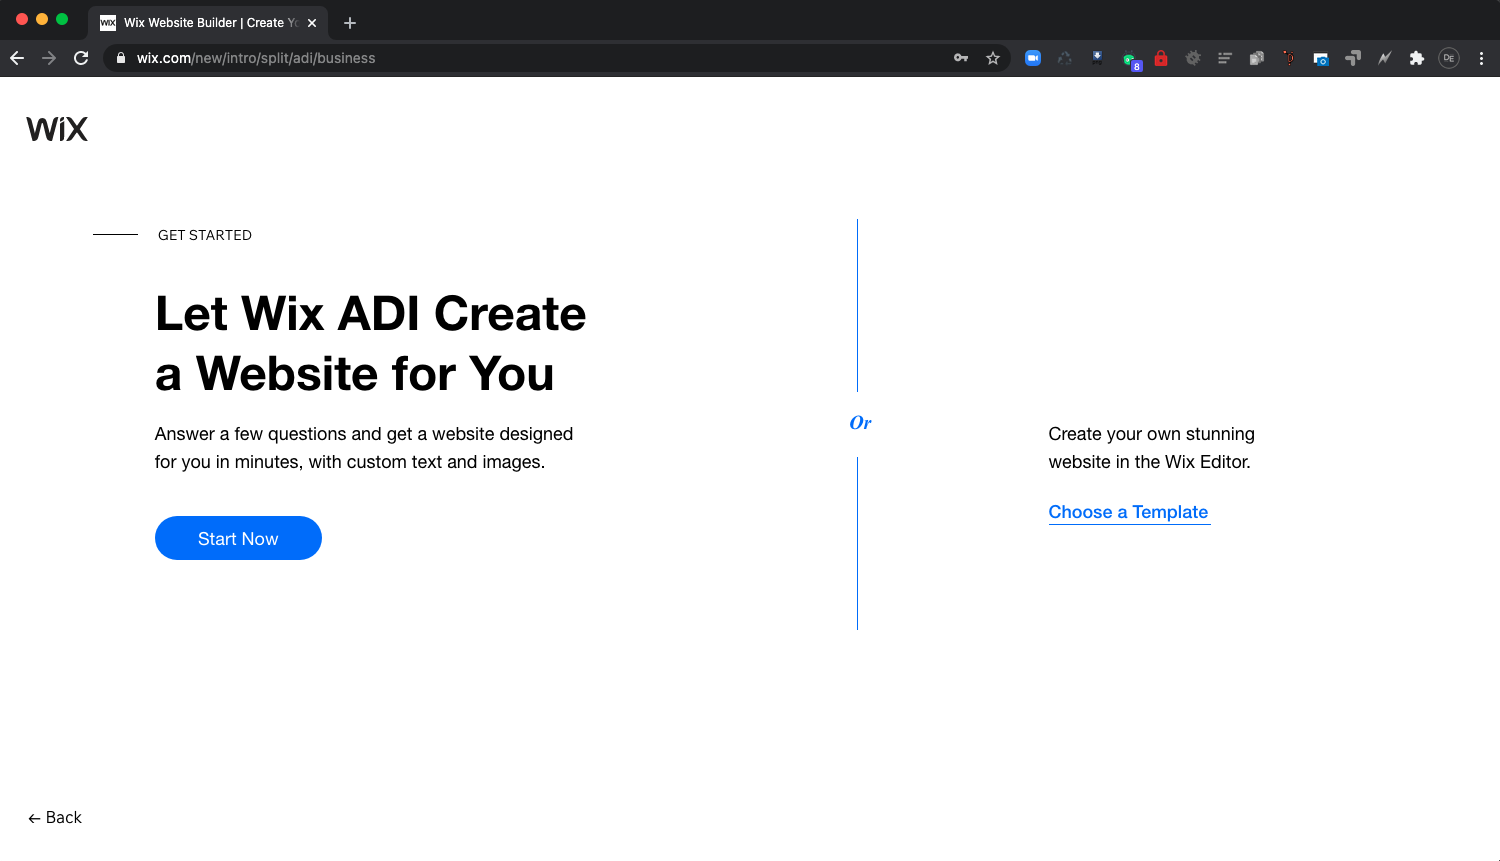This screenshot has width=1500, height=861.
Task: Click the Wix logo
Action: [57, 129]
